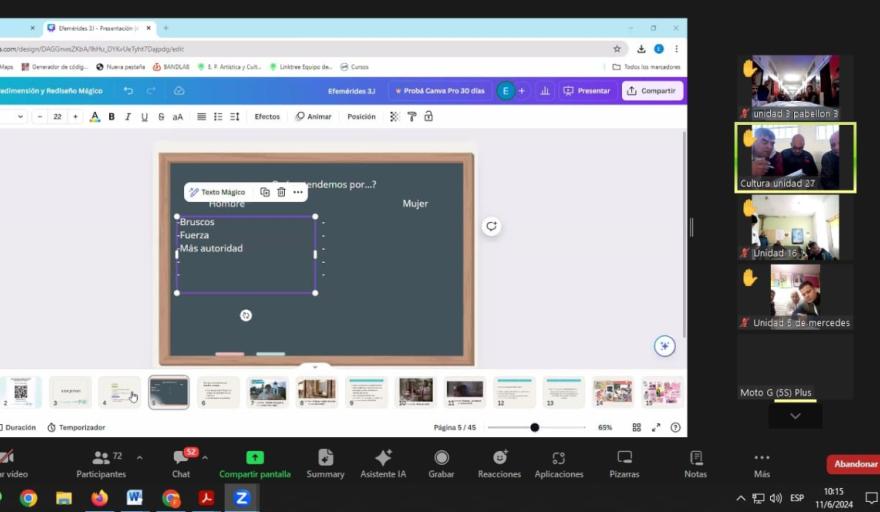This screenshot has width=880, height=512.
Task: Open the analytics chart icon
Action: coord(545,91)
